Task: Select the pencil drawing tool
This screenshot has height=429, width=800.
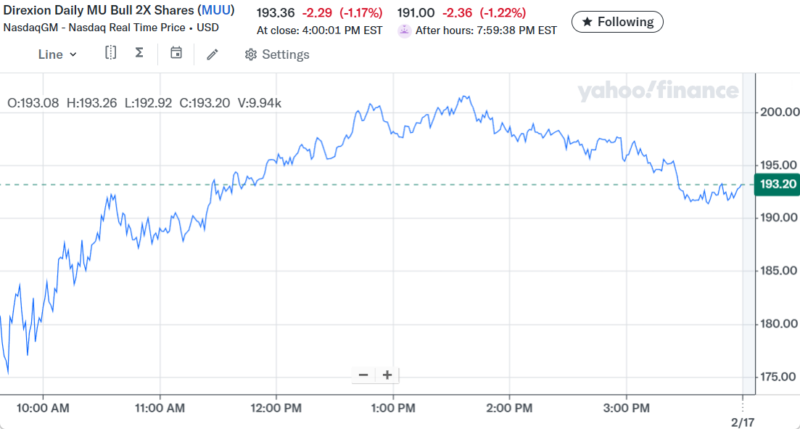Action: tap(212, 55)
